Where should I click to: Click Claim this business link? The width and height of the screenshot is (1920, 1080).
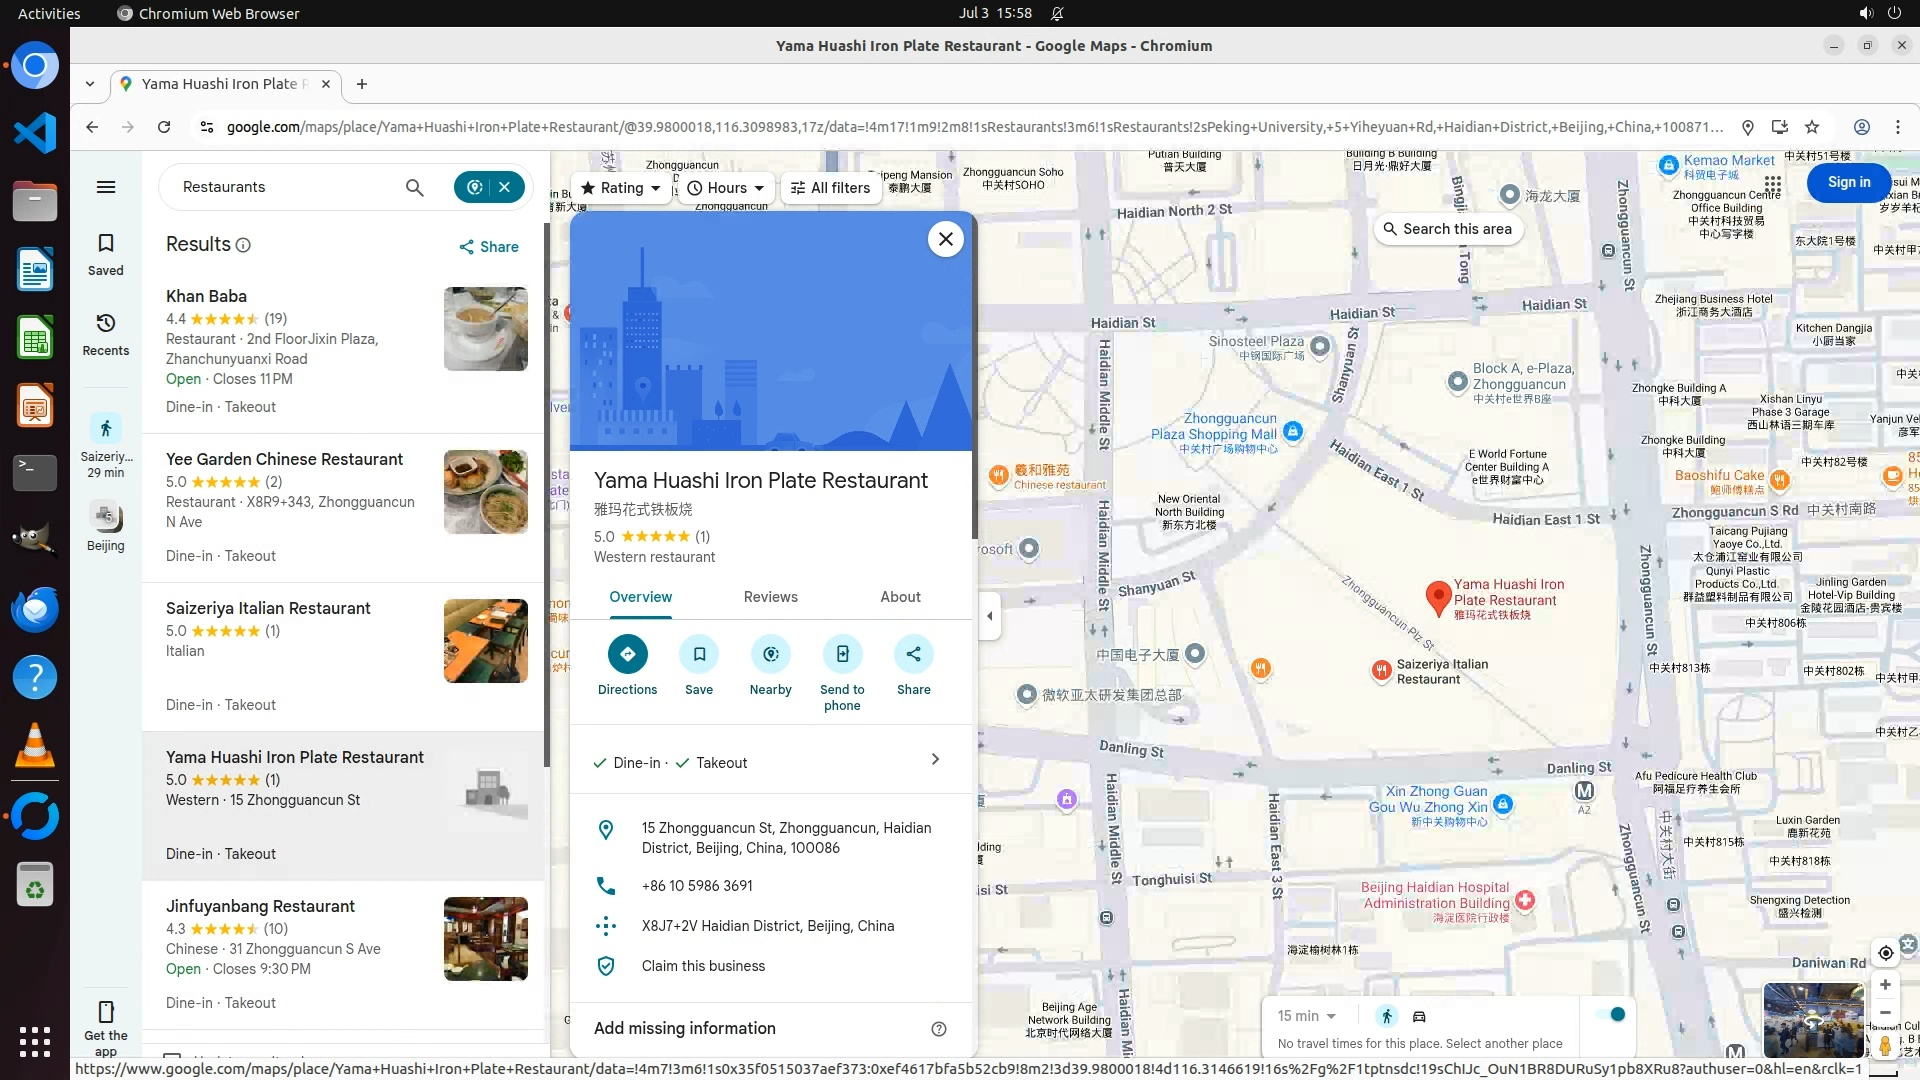tap(703, 966)
